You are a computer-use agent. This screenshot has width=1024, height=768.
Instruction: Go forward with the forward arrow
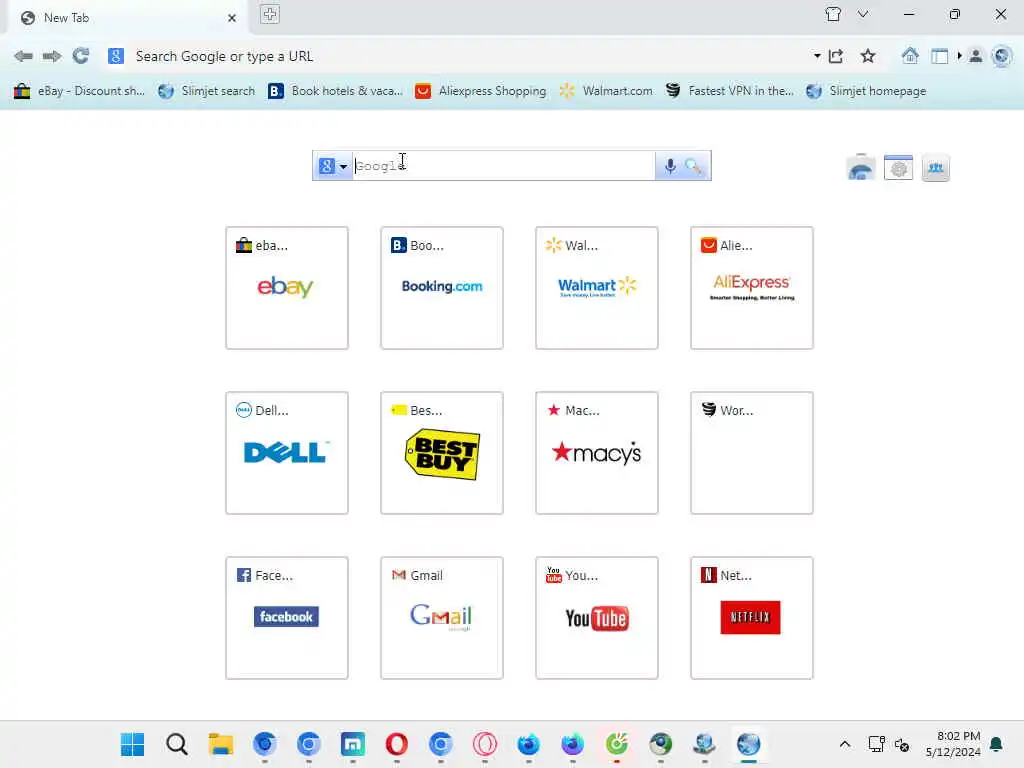coord(52,56)
